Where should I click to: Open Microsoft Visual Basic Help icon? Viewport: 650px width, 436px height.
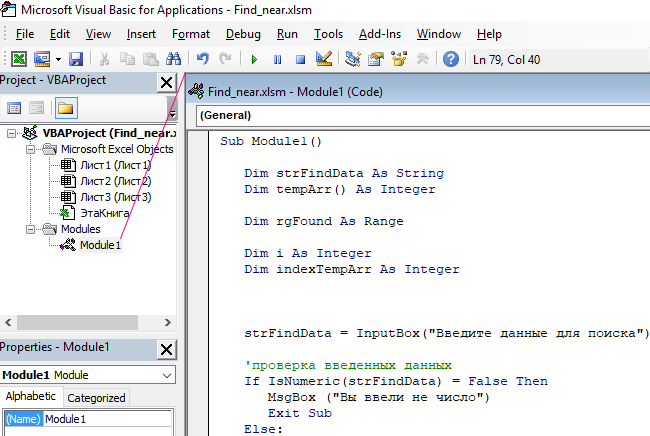[451, 59]
